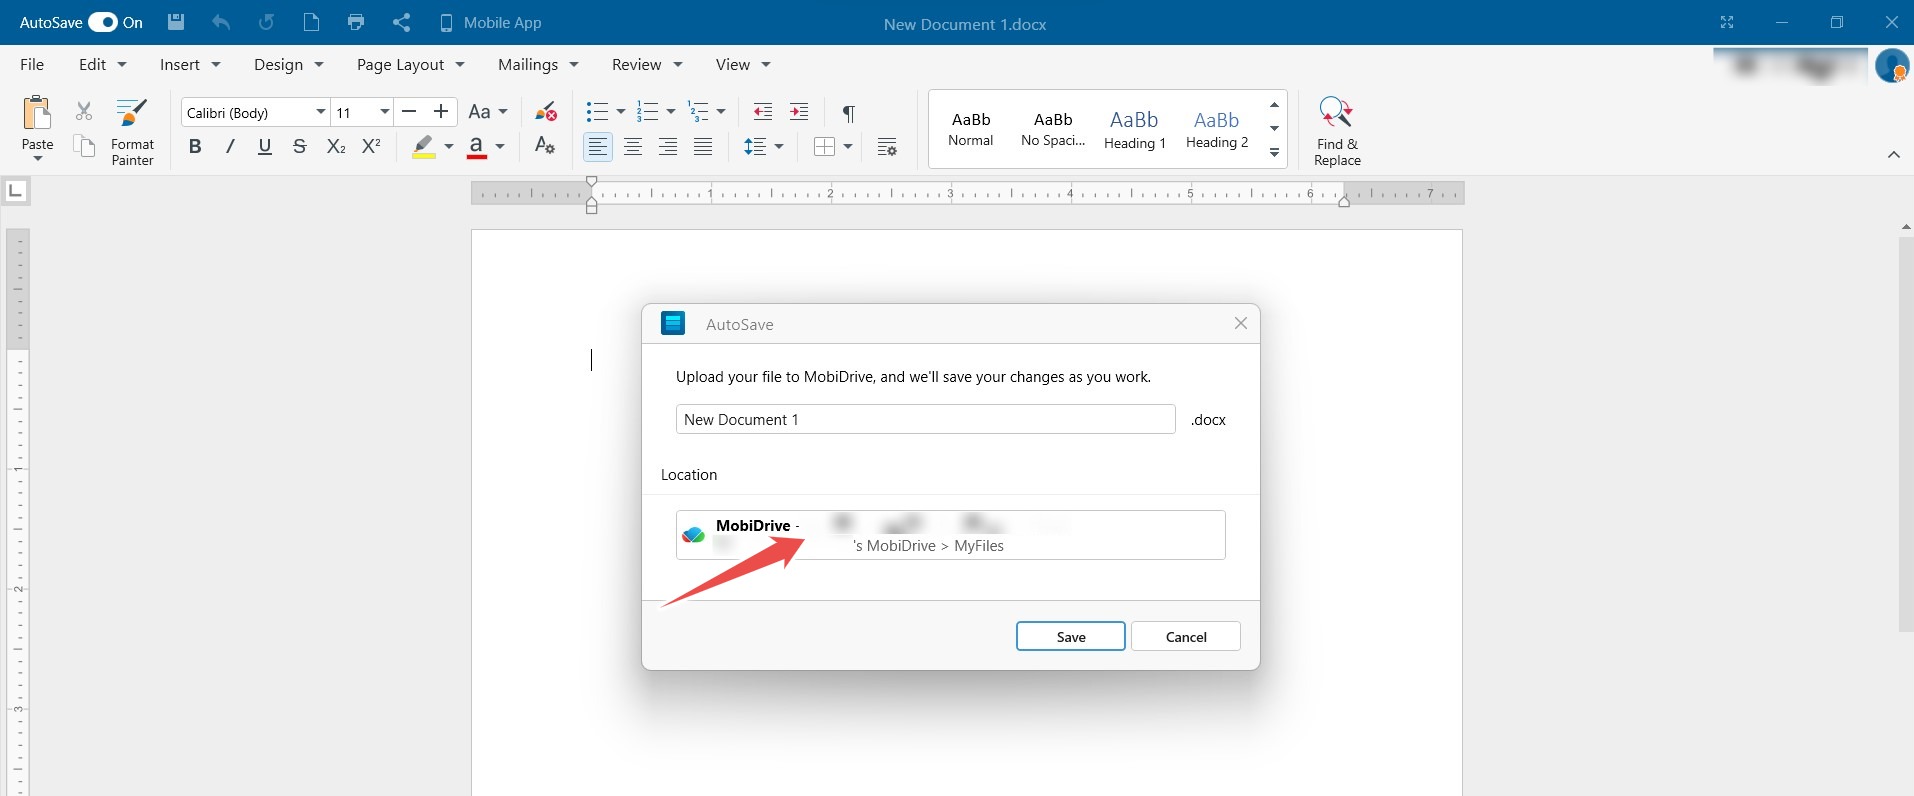This screenshot has width=1914, height=796.
Task: Click the Save floppy disk icon
Action: [176, 22]
